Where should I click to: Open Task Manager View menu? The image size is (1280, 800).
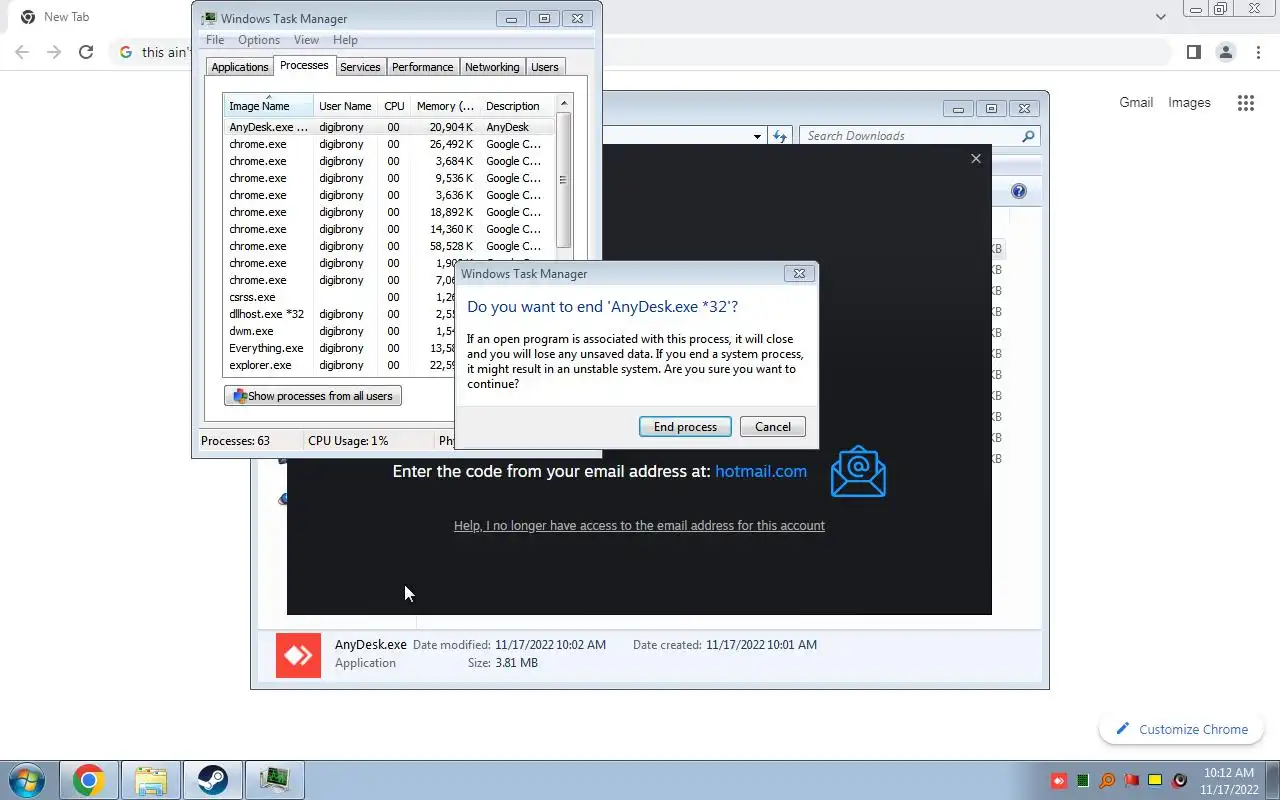[x=306, y=40]
